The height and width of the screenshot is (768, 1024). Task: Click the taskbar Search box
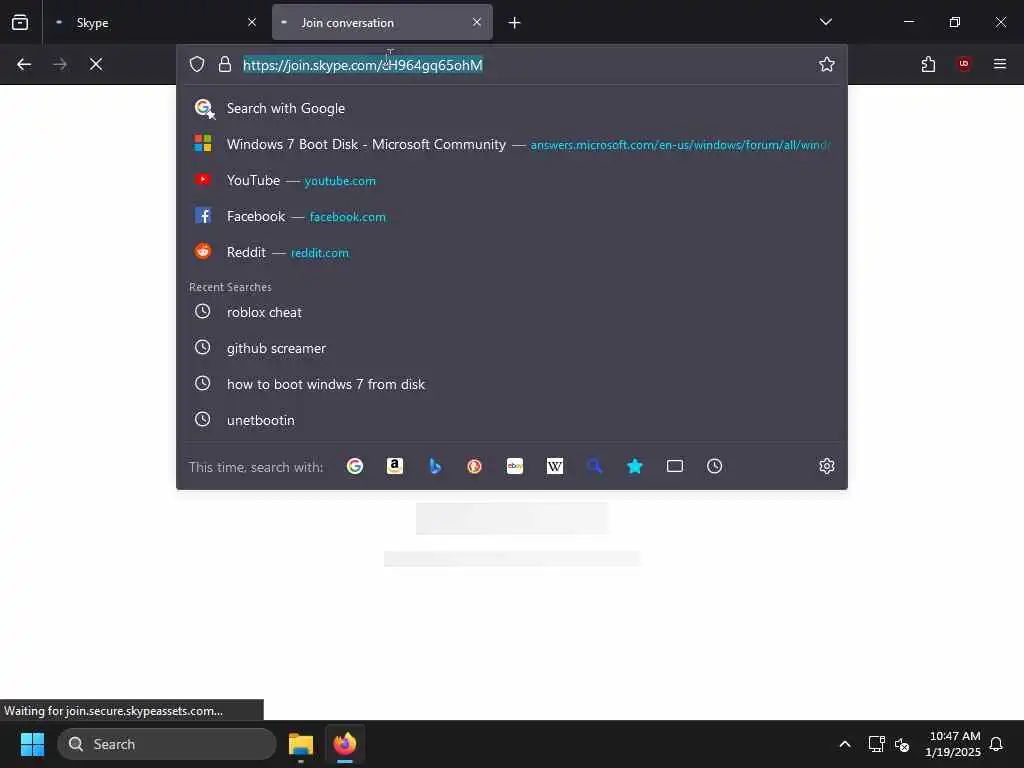(x=167, y=744)
